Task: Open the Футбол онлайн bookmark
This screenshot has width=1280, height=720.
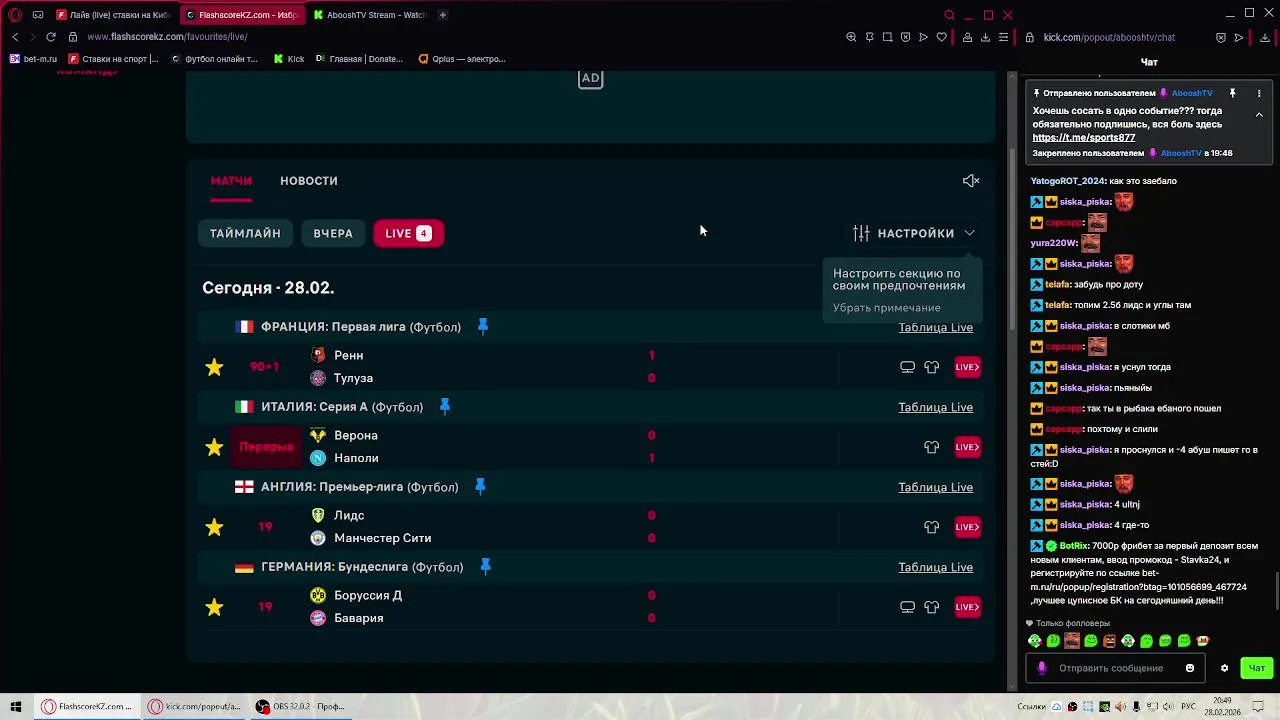Action: pos(214,59)
